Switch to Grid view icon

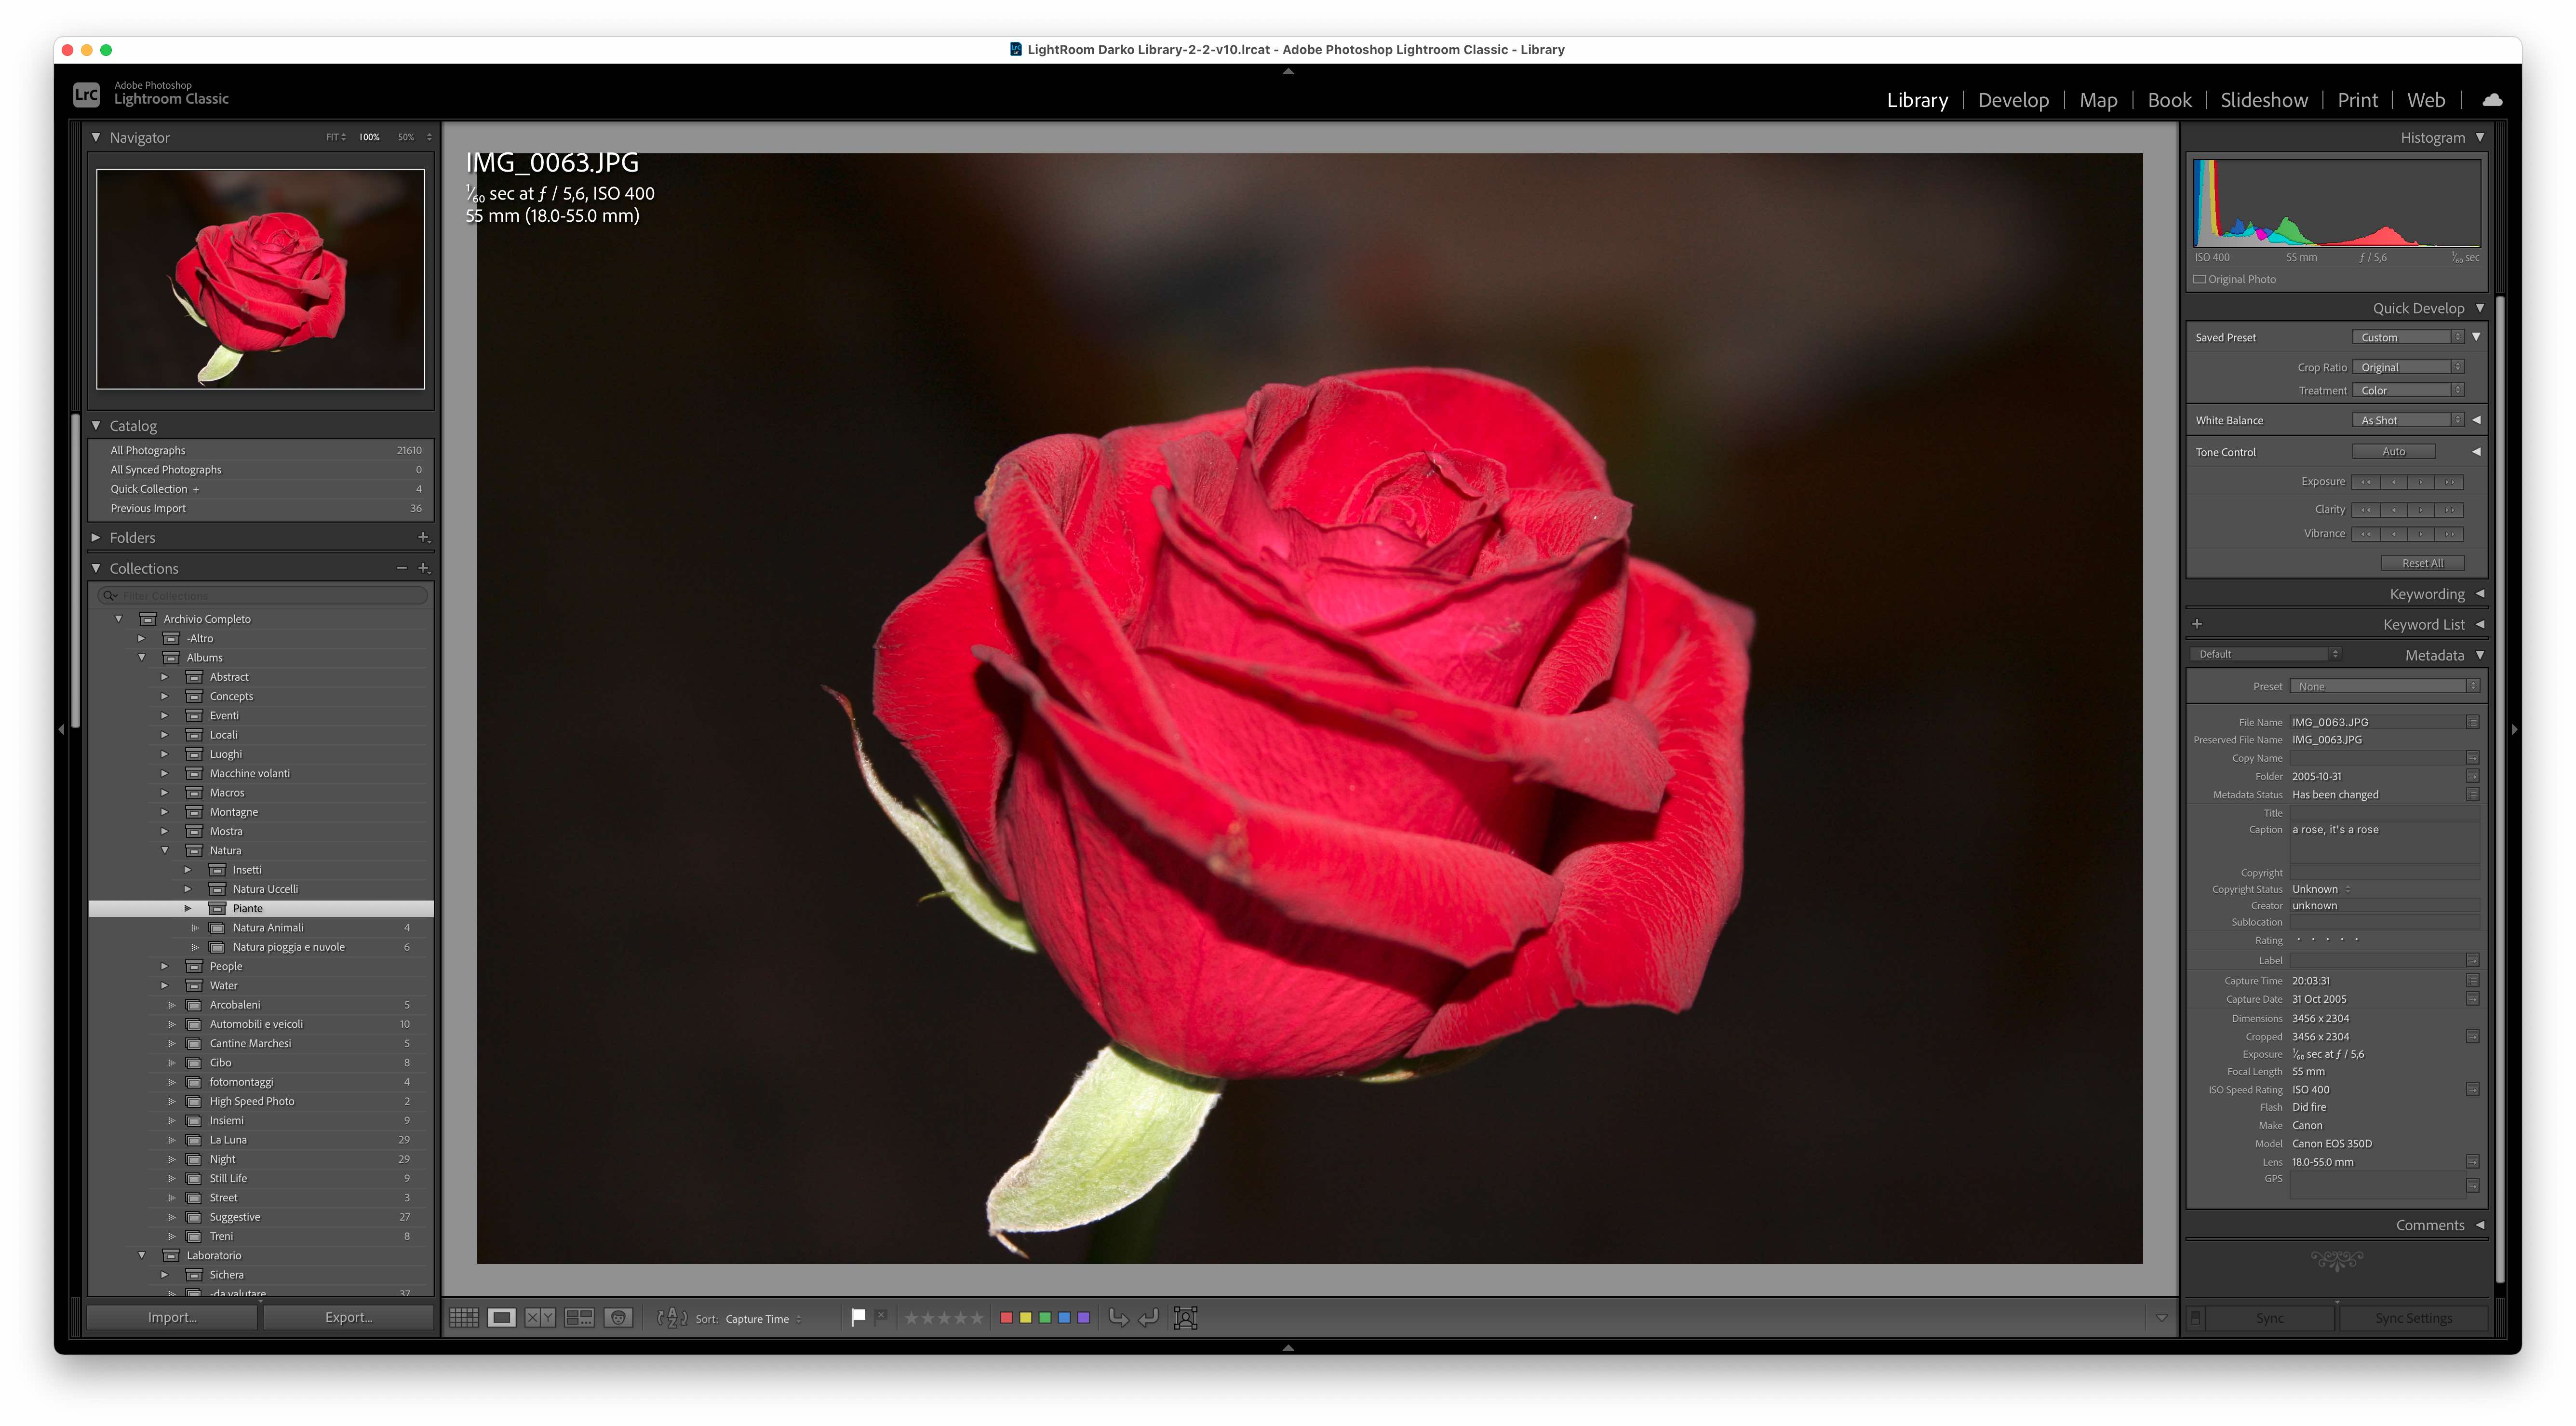(463, 1318)
